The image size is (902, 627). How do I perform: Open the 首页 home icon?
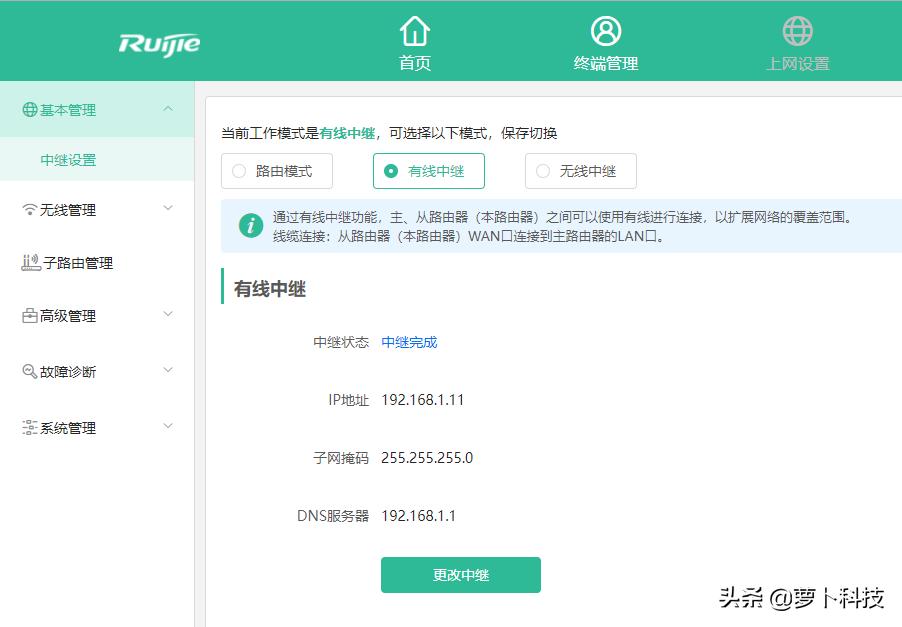(x=414, y=32)
